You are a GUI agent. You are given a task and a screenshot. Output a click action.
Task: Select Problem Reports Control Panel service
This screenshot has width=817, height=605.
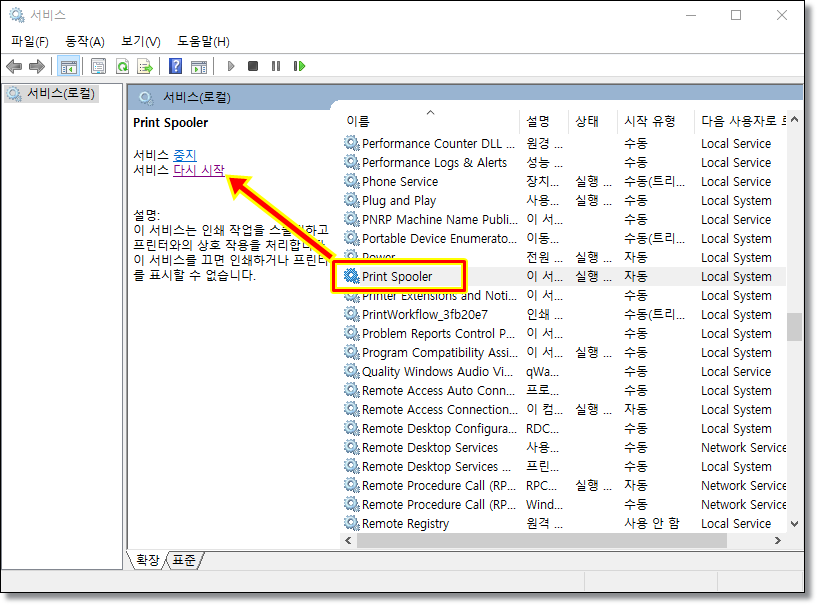point(565,334)
